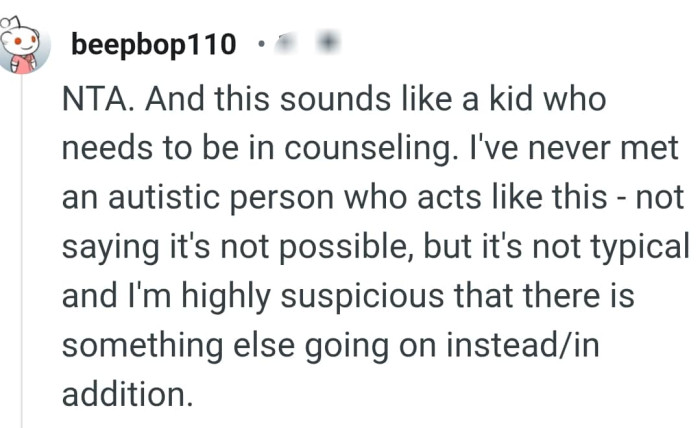Click the word "needs" in the comment

103,149
